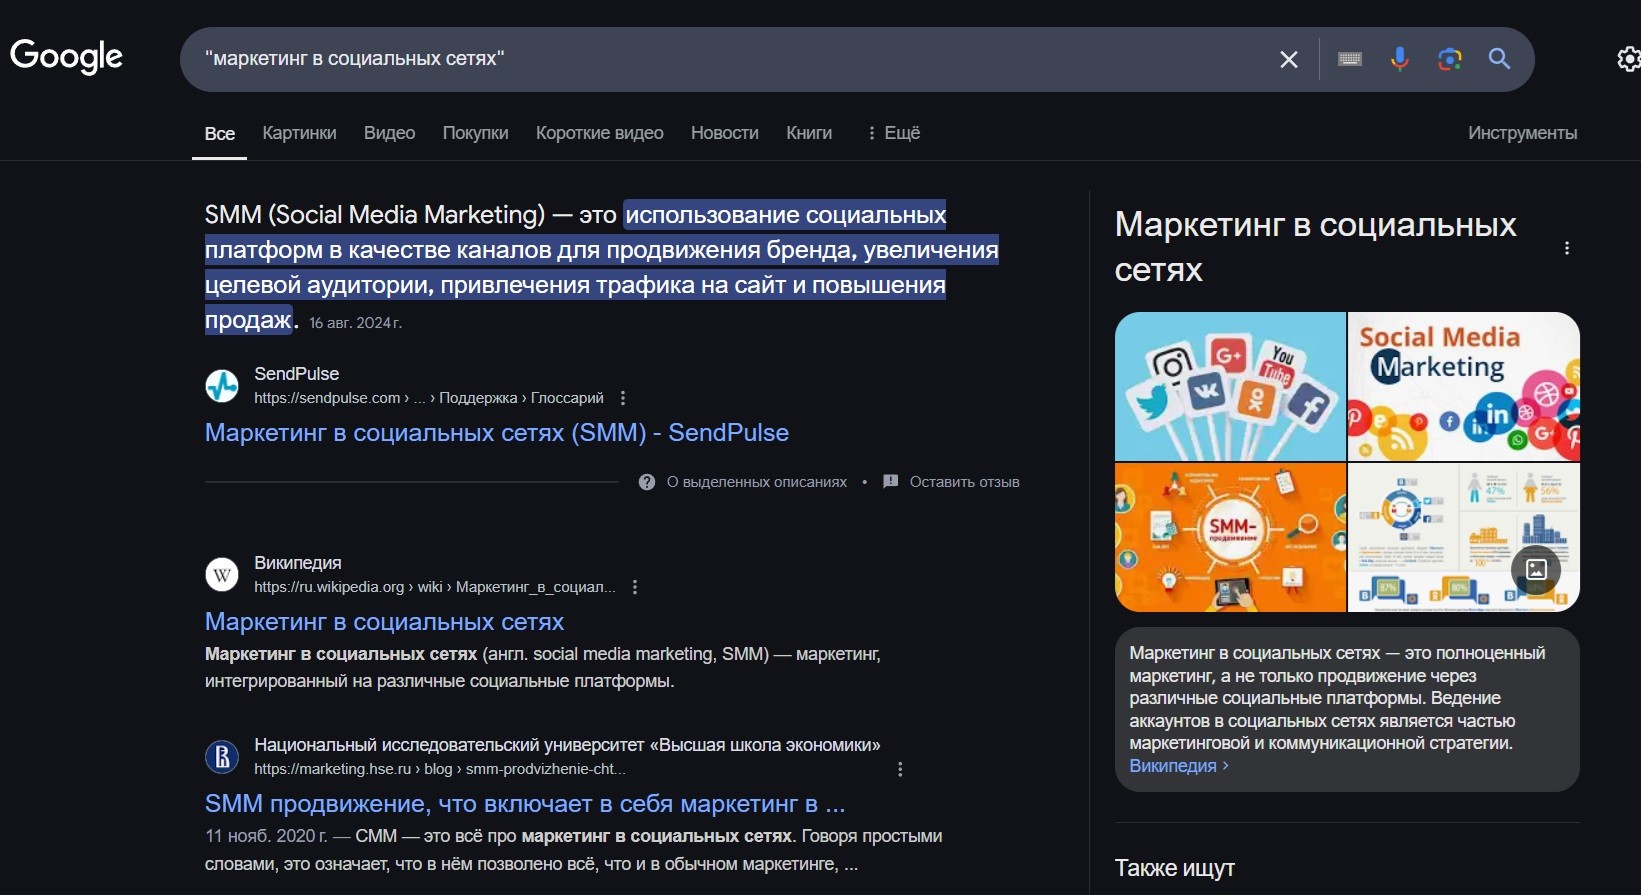Open Инструменты search tools
Screen dimensions: 1641x895
[x=1522, y=133]
